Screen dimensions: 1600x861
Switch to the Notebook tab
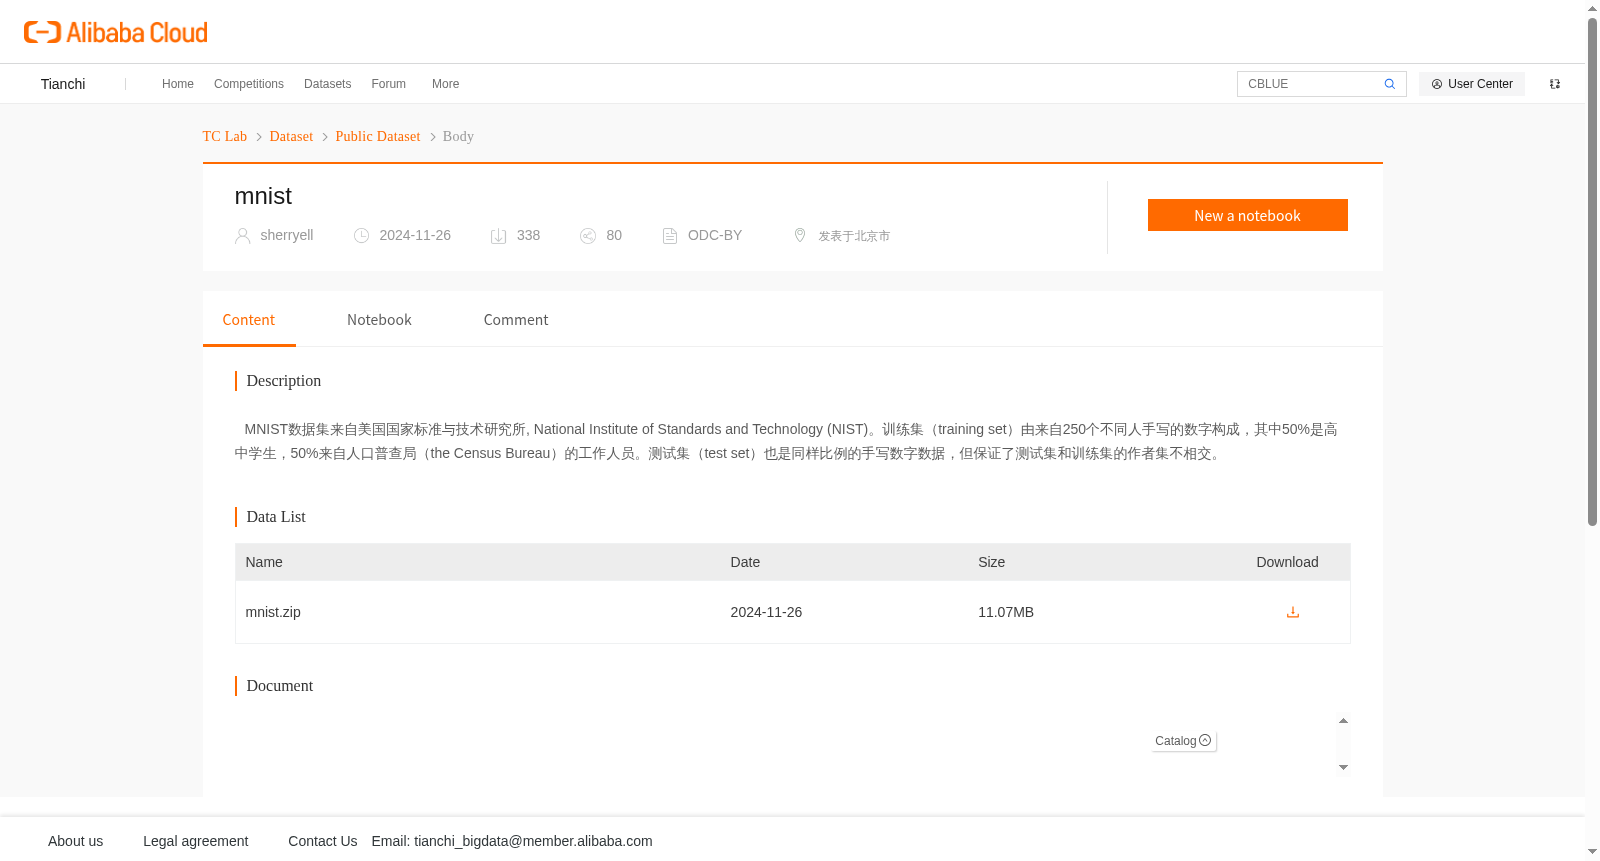(379, 320)
